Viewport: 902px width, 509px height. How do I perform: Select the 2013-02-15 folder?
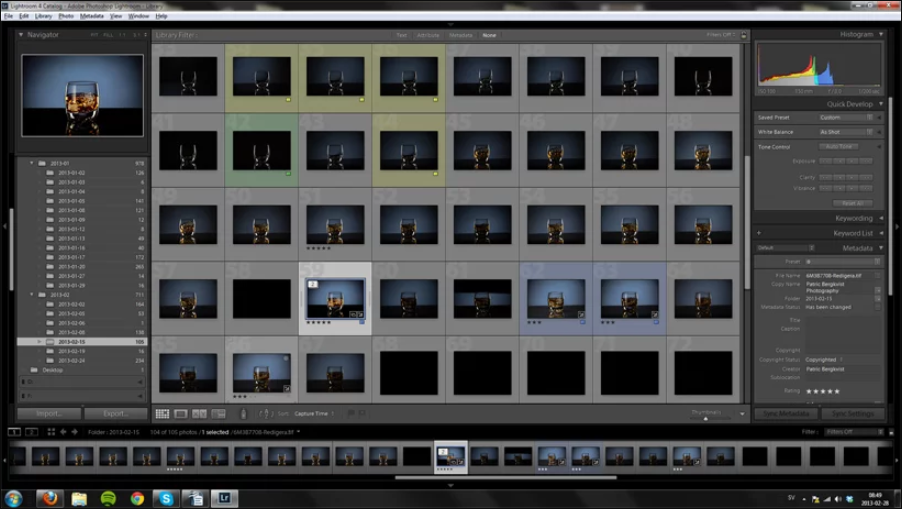[82, 342]
